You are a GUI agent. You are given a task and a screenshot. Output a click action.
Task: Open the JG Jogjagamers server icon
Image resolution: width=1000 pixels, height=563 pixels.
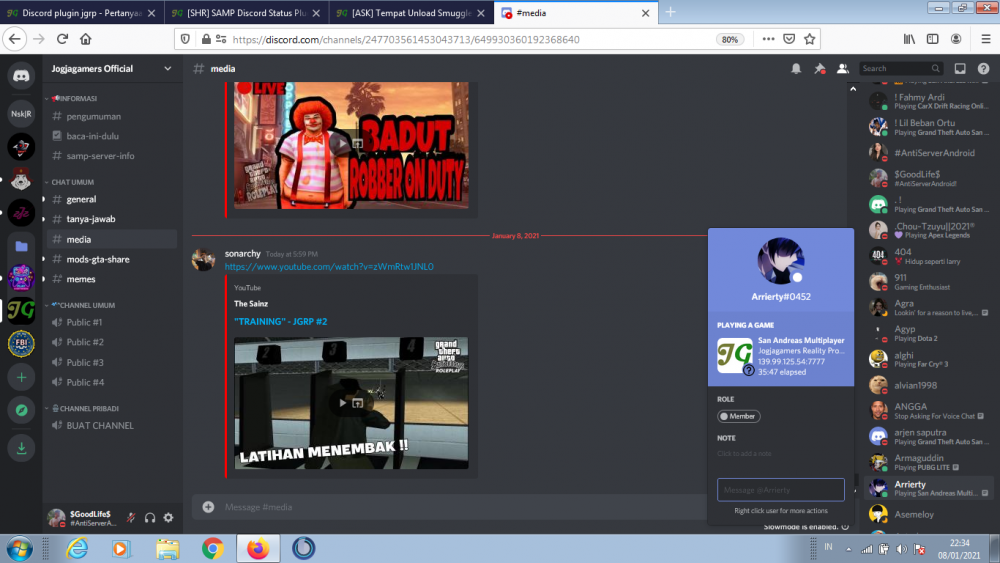point(21,311)
